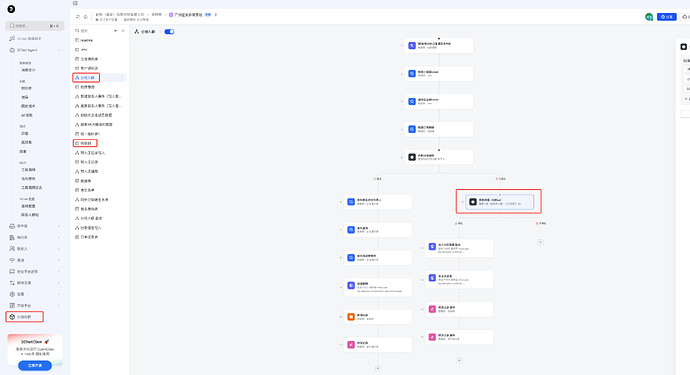
Task: Click blue button on 3ChatClaw promo card
Action: 35,365
